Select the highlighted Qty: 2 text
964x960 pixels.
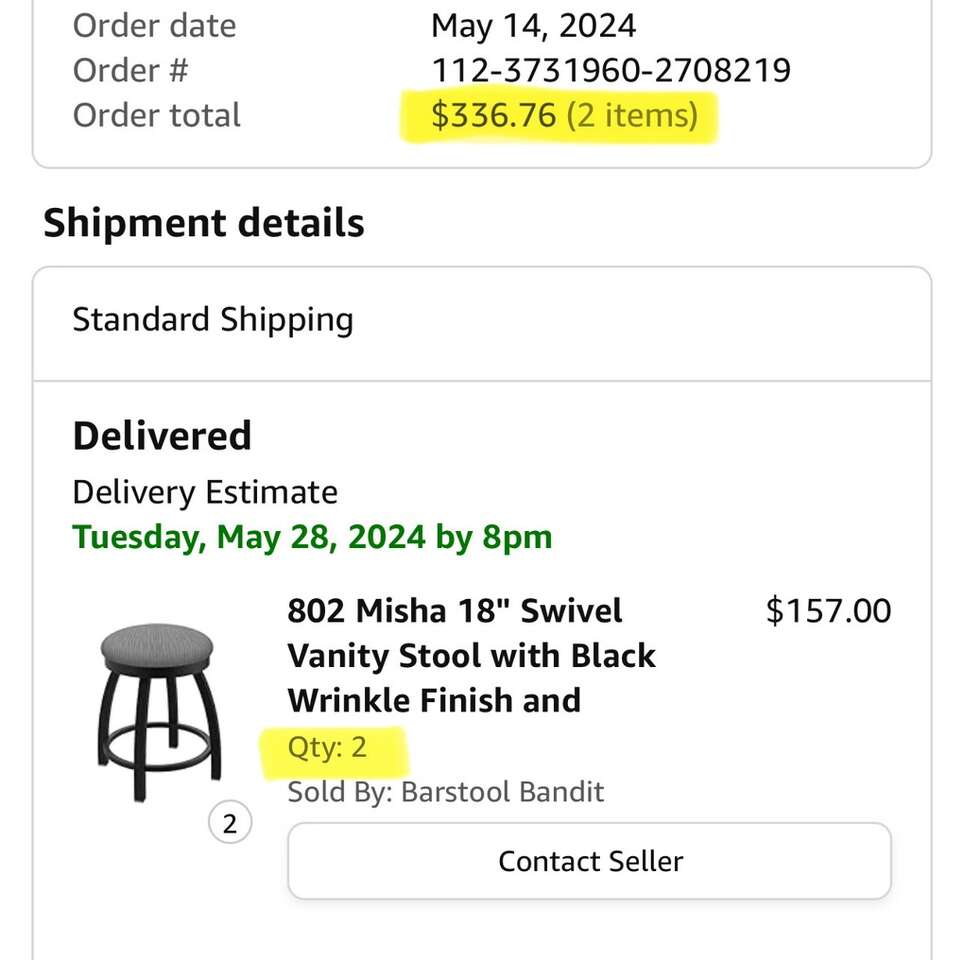[x=327, y=747]
